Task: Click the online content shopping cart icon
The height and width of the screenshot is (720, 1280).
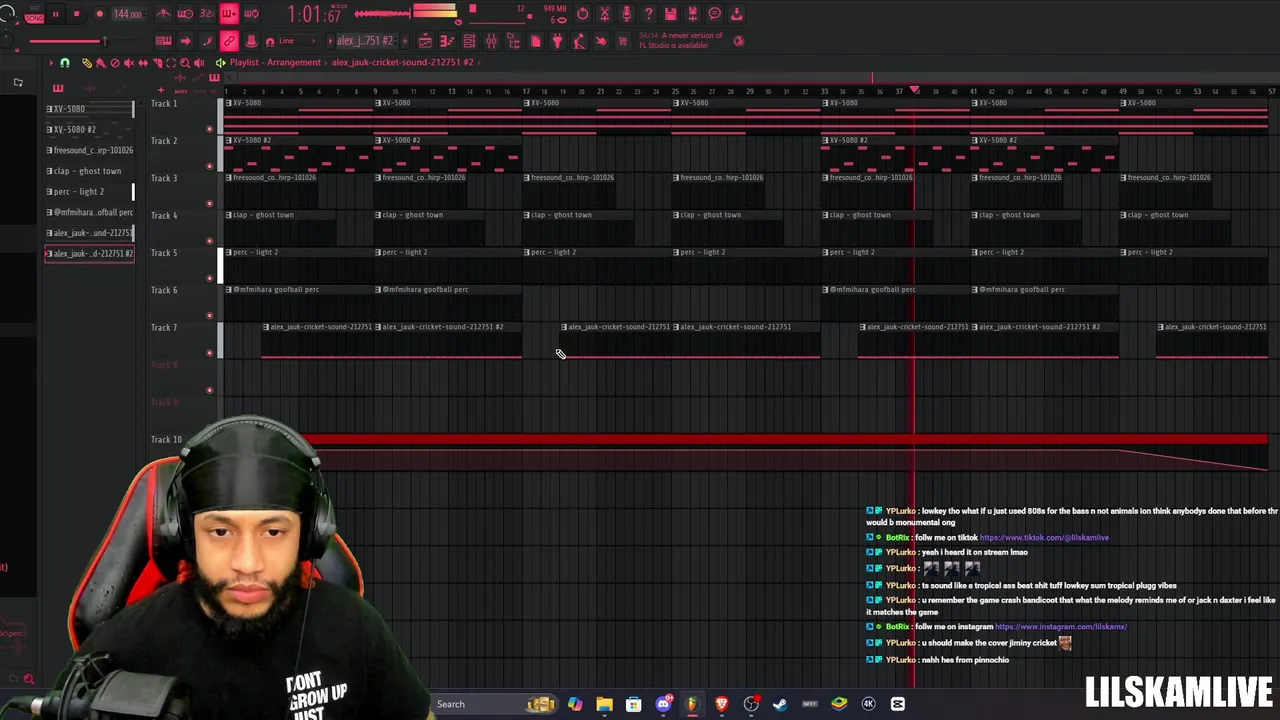Action: point(623,41)
